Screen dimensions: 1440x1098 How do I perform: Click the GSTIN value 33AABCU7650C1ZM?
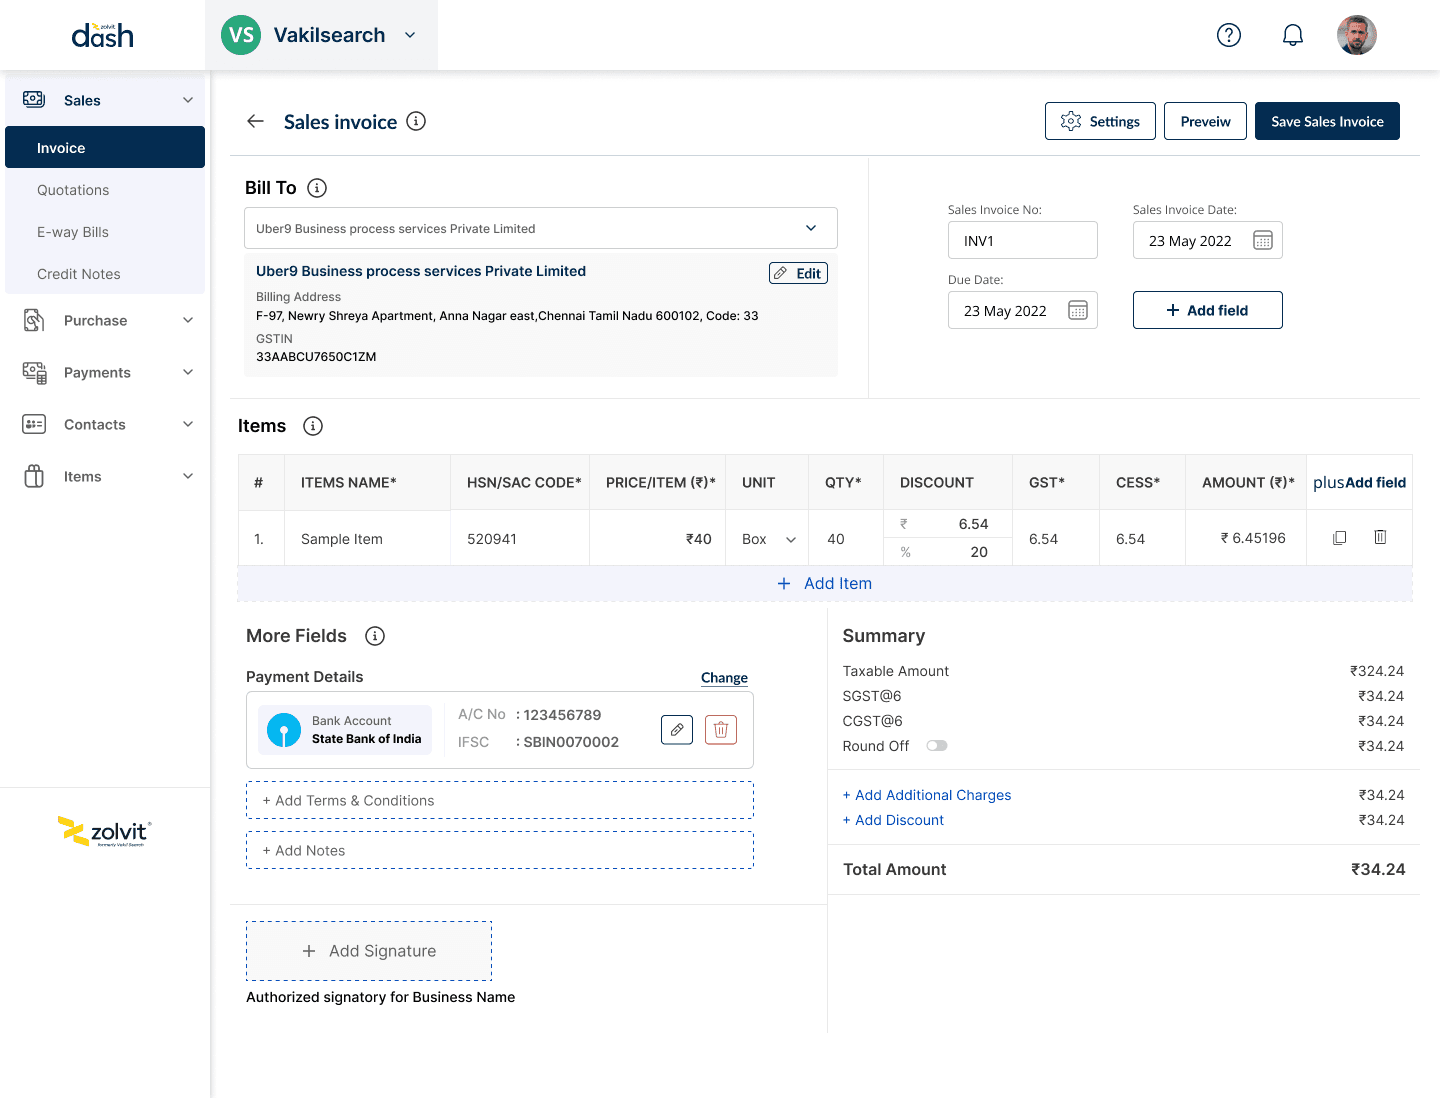tap(316, 357)
